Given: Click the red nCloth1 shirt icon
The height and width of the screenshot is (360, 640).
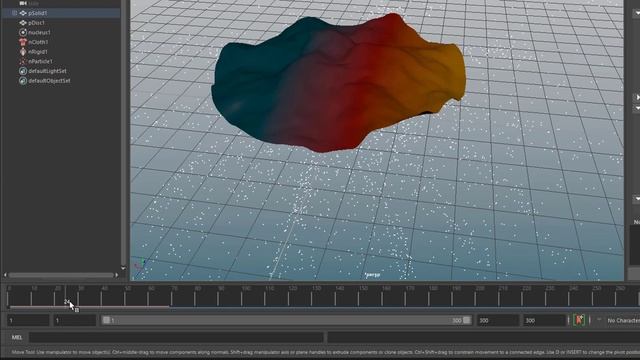Looking at the screenshot, I should 23,42.
